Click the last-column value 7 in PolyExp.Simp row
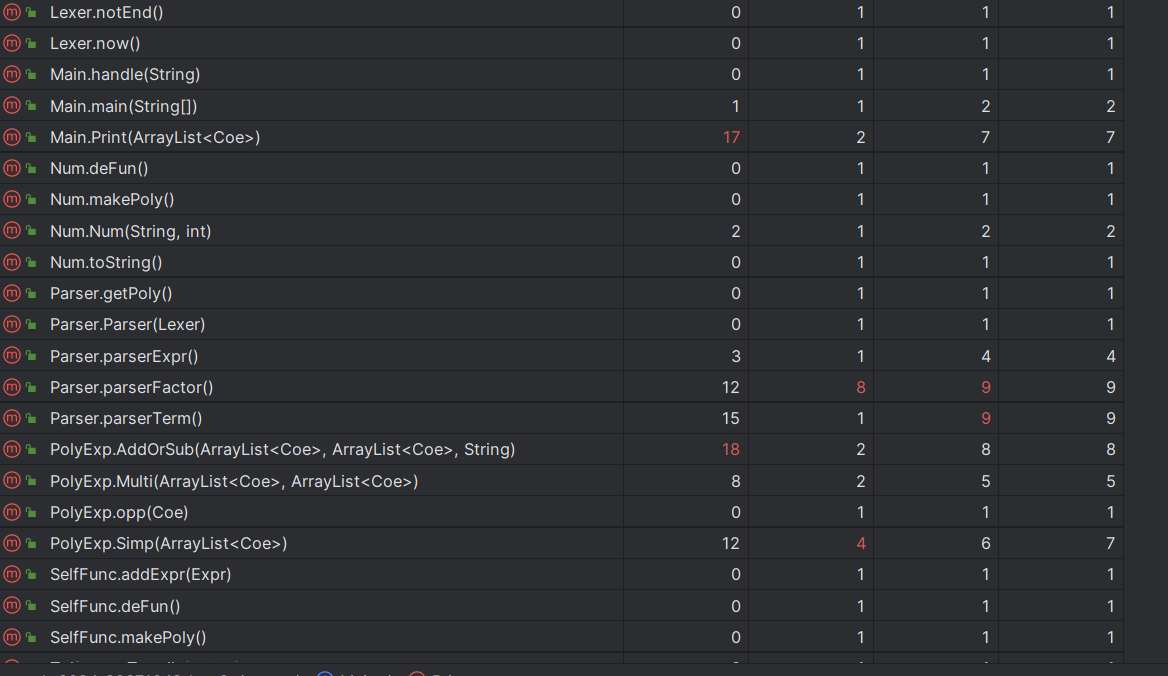Viewport: 1168px width, 676px height. click(x=1111, y=544)
